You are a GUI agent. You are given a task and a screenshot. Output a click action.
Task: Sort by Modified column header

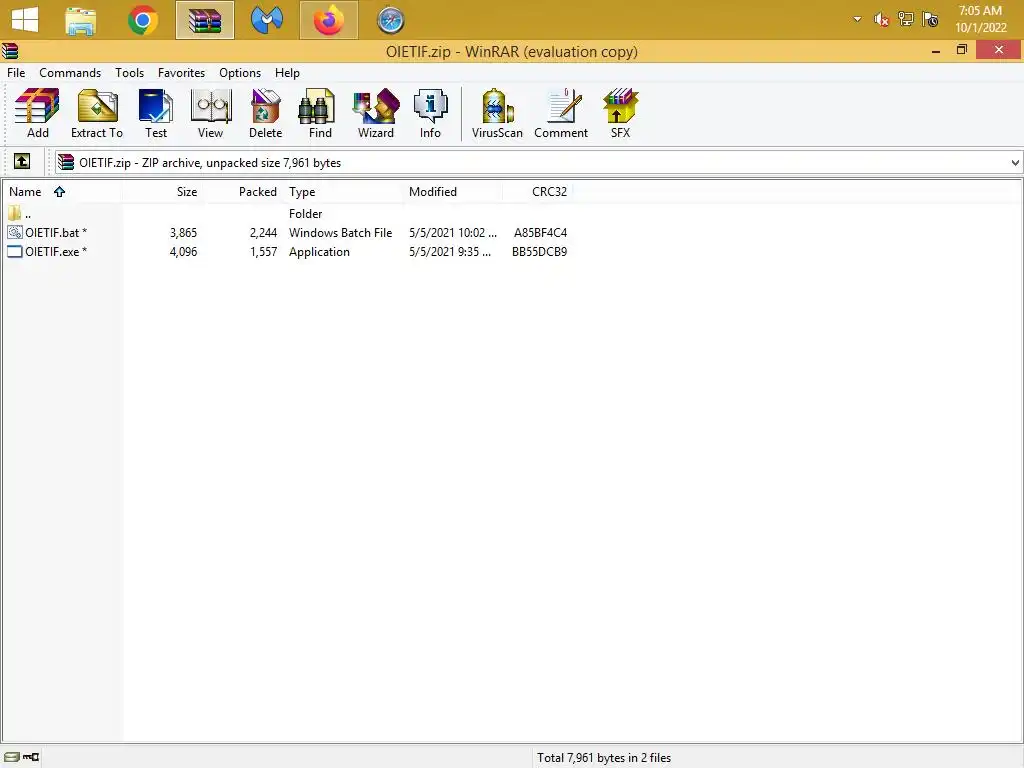[453, 191]
